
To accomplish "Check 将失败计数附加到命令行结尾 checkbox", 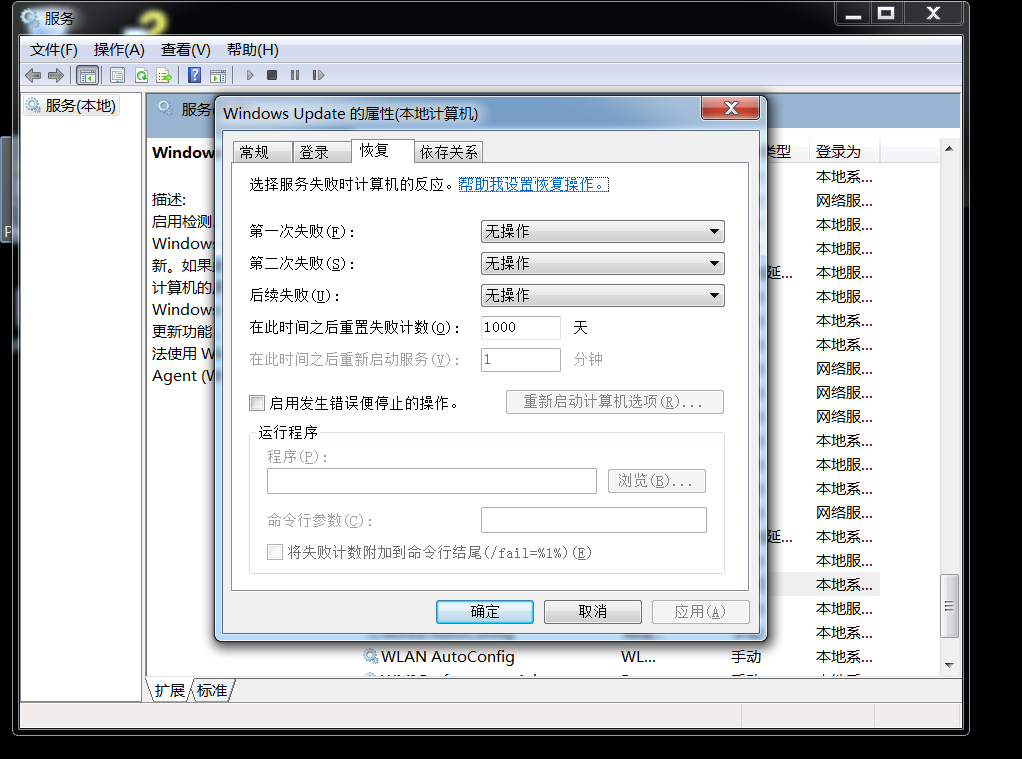I will (x=275, y=552).
